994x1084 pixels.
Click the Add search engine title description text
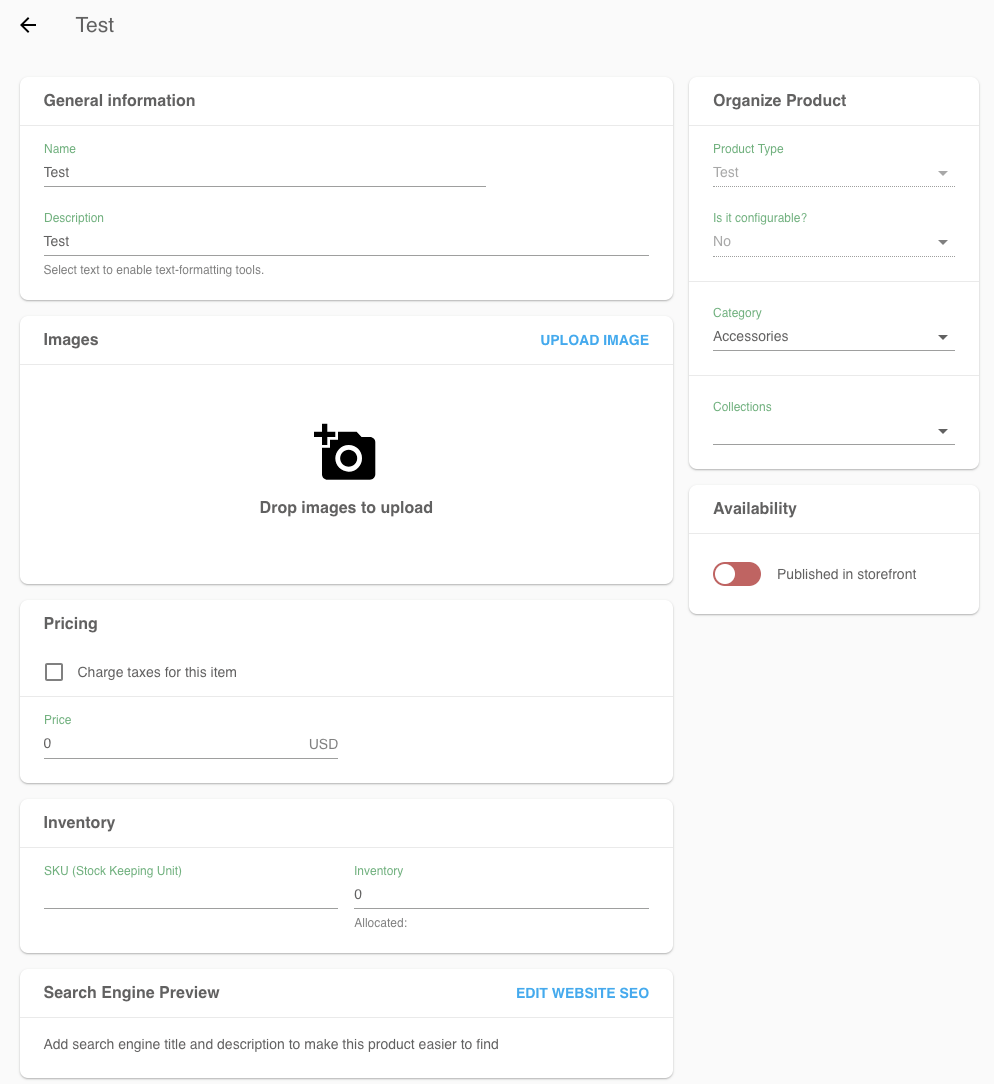[x=271, y=1045]
